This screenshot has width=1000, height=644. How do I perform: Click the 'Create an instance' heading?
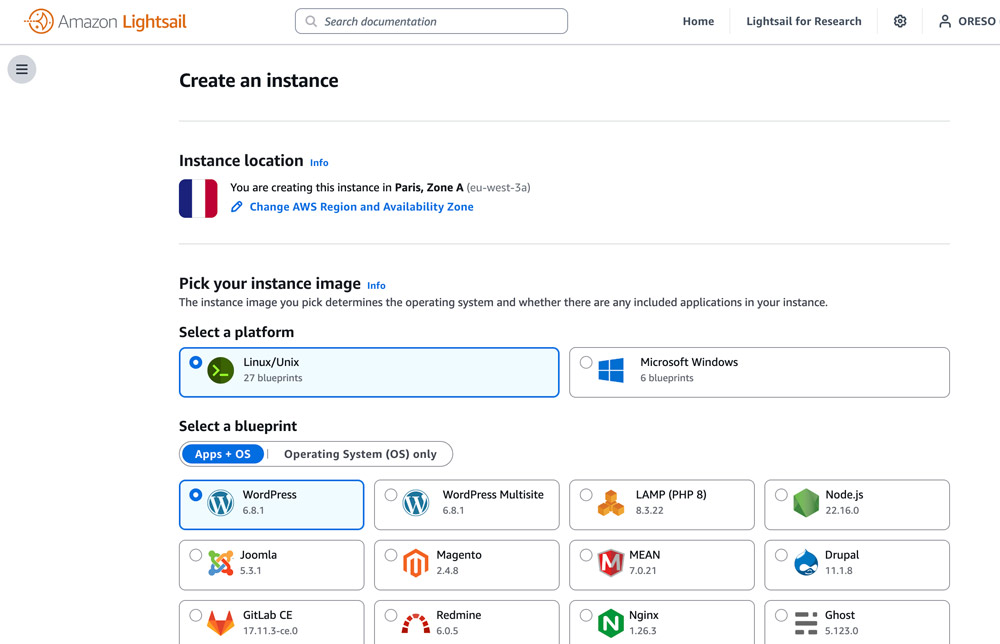[x=258, y=80]
